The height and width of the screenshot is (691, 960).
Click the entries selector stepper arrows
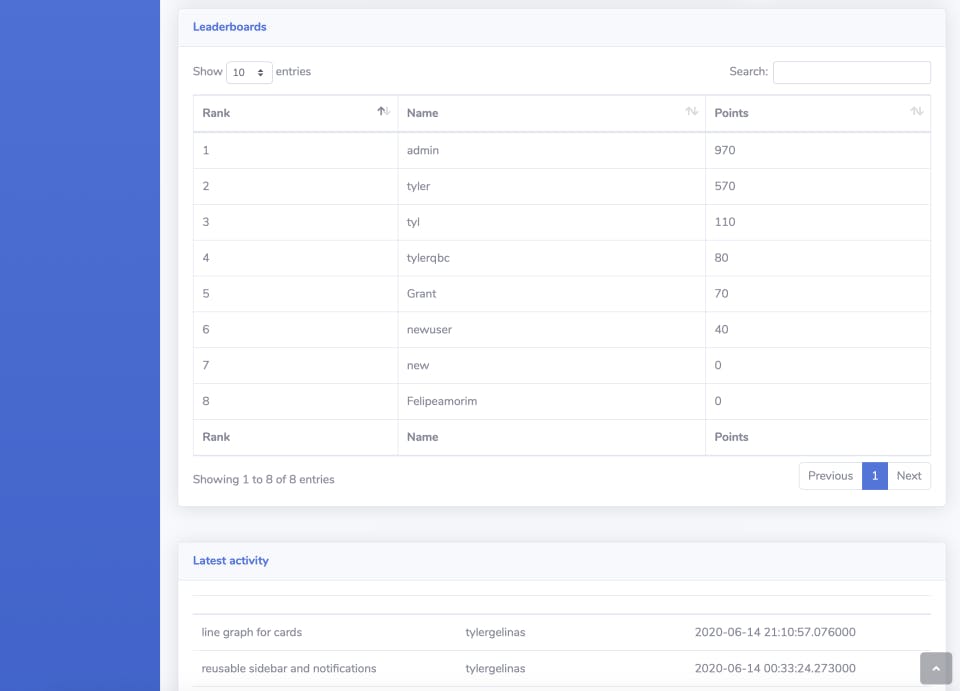tap(260, 72)
